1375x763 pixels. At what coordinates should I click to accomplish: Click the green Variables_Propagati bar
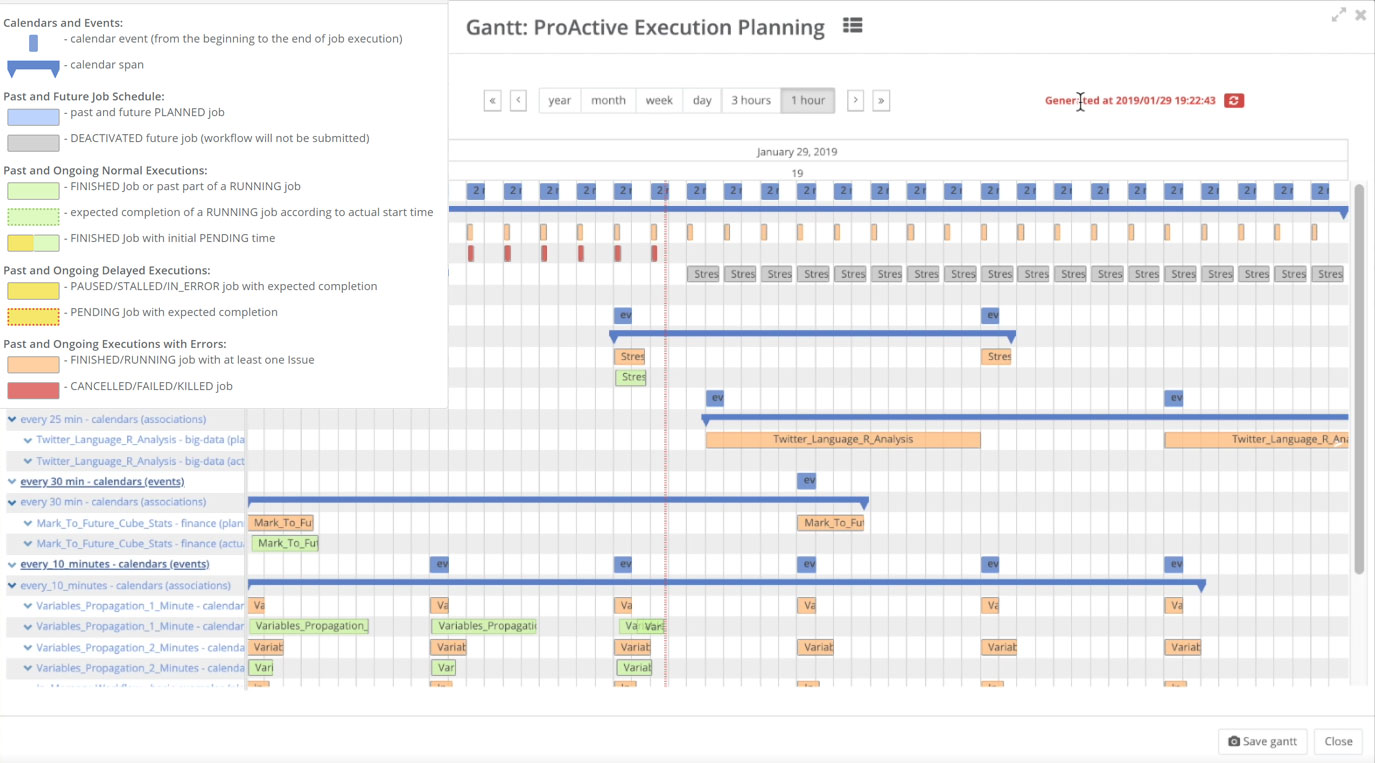pyautogui.click(x=485, y=626)
